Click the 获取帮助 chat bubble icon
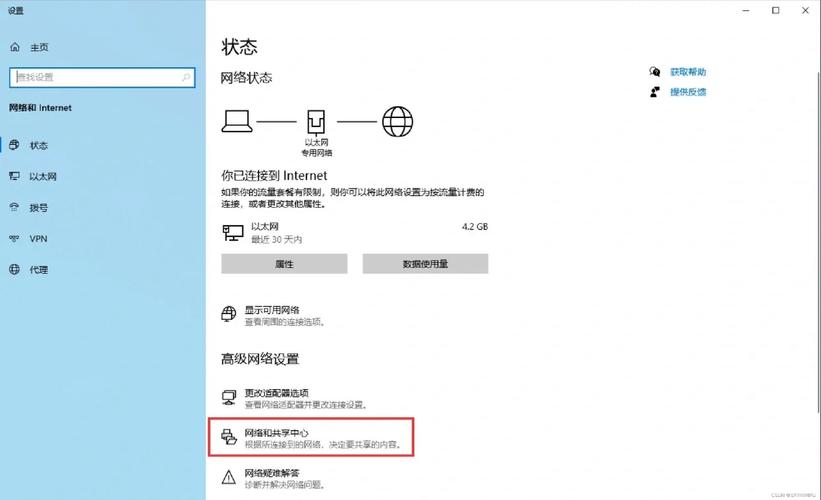 (x=654, y=72)
